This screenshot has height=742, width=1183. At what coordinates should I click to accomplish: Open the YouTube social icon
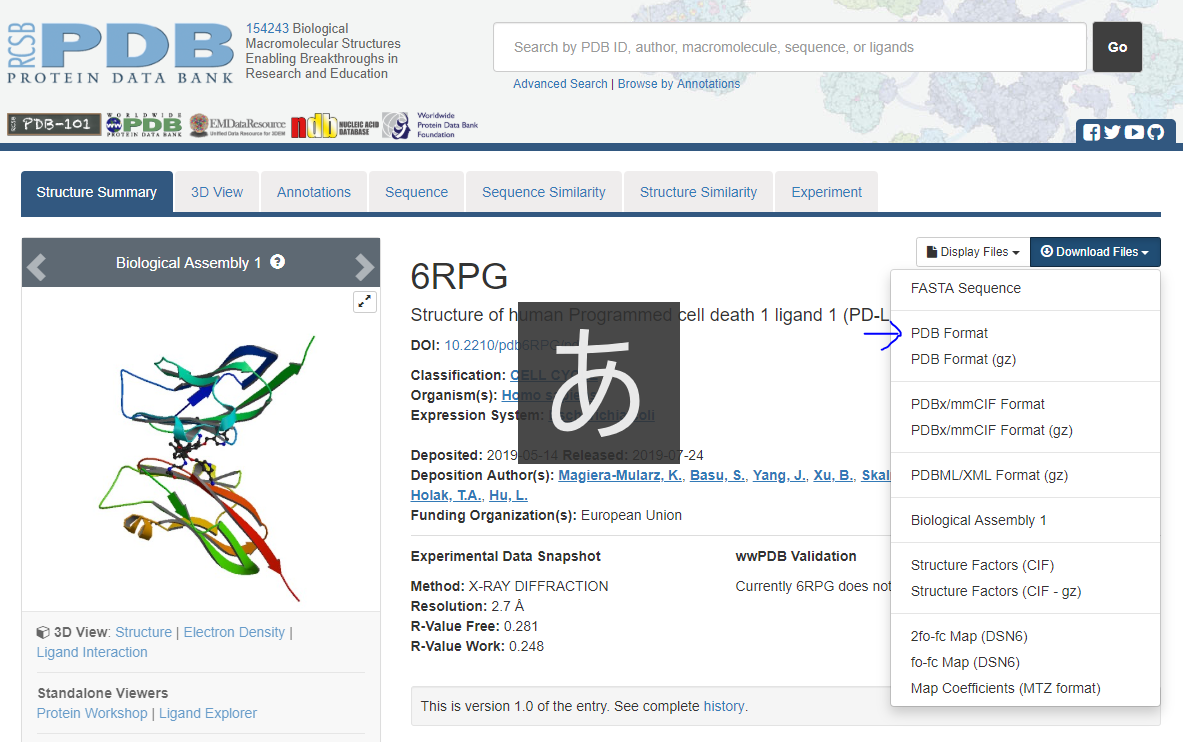pos(1134,132)
